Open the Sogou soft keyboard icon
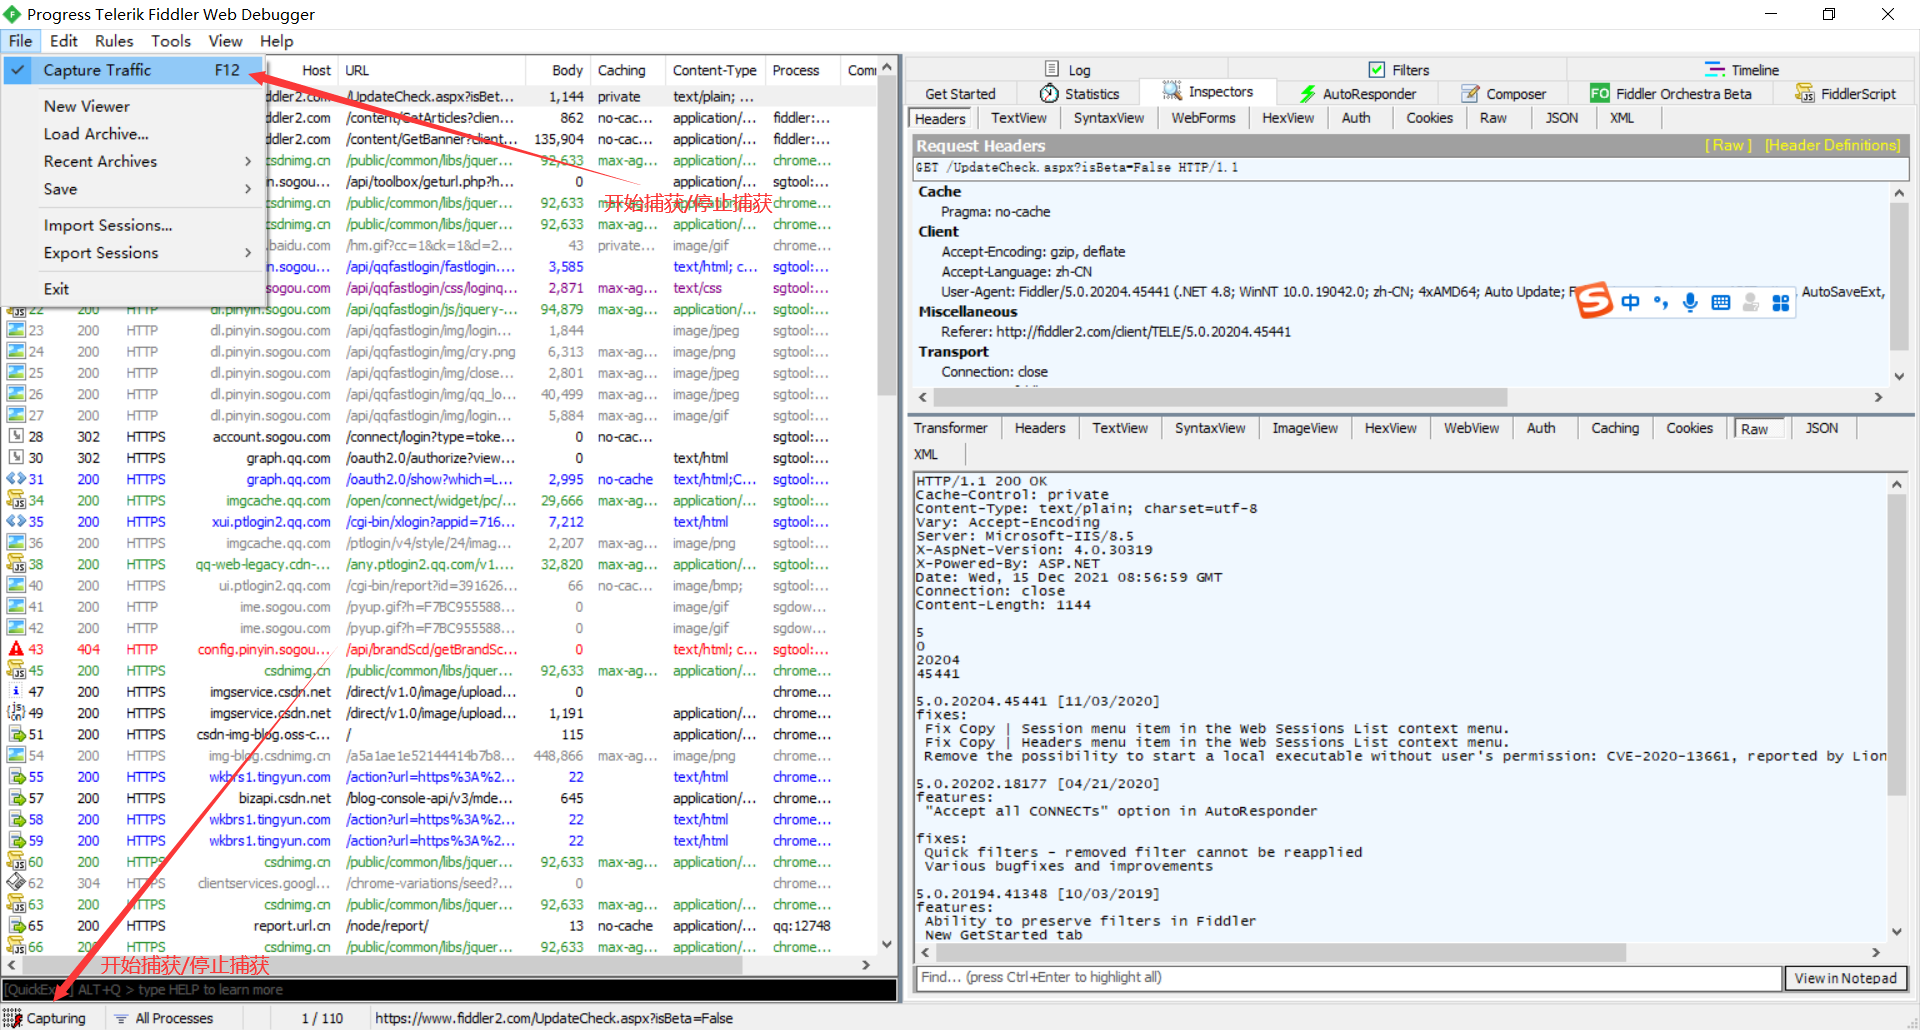The height and width of the screenshot is (1030, 1920). (x=1720, y=302)
